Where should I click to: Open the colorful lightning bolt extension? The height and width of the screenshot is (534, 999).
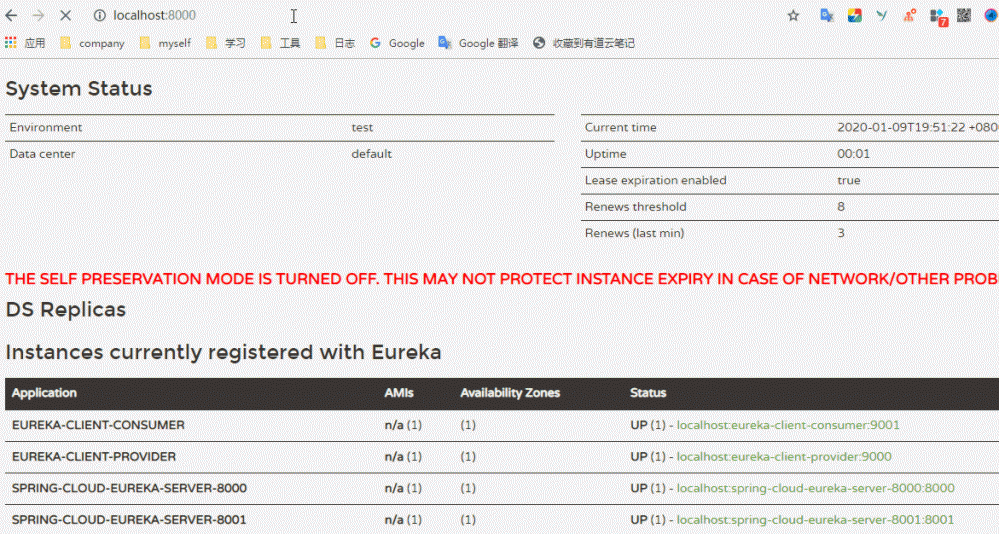(x=854, y=15)
